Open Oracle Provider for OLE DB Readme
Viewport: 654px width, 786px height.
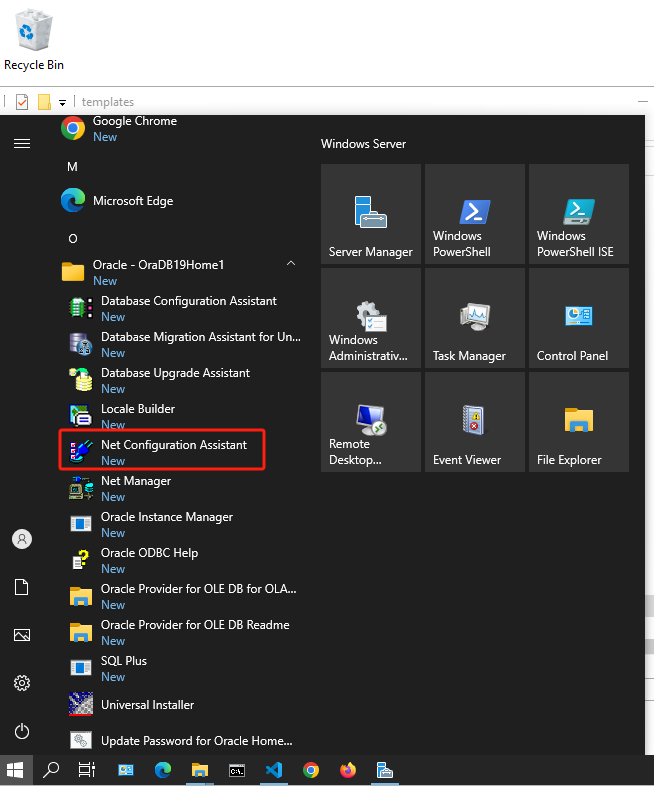click(x=183, y=632)
